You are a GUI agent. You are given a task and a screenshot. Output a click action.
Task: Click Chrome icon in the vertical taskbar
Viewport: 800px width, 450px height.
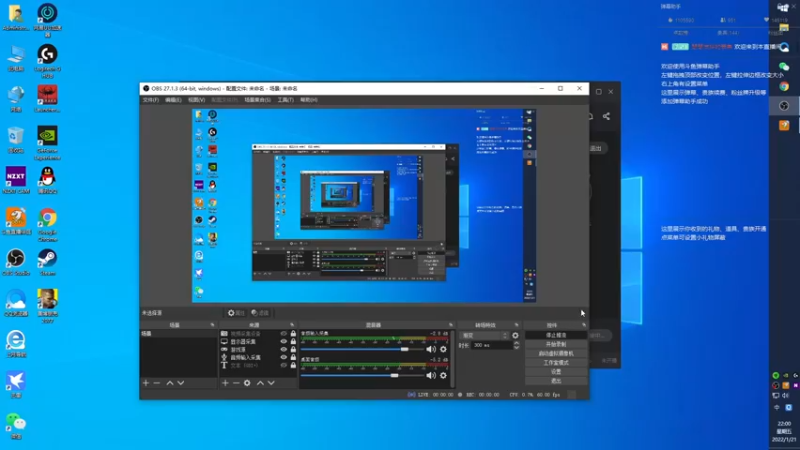[x=784, y=86]
